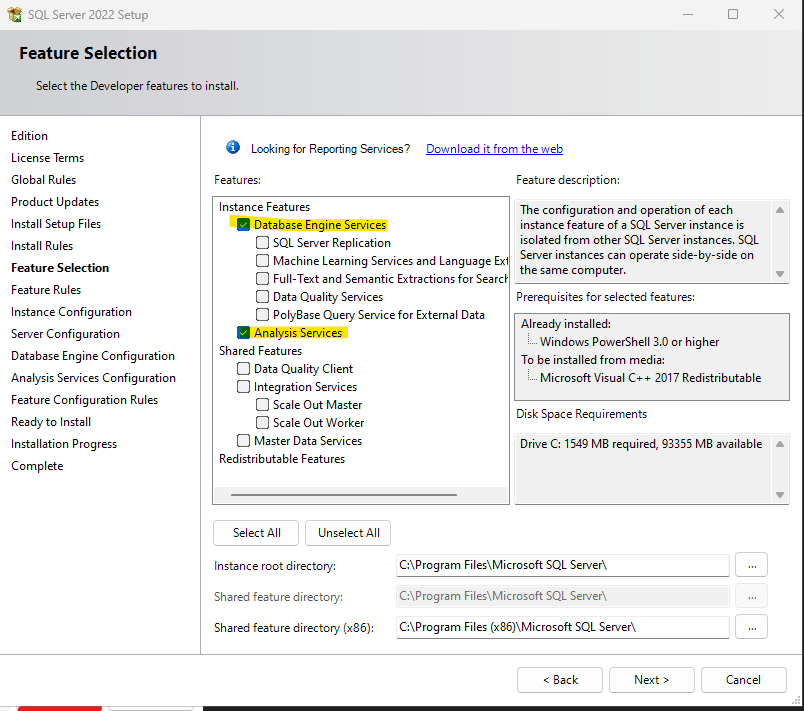
Task: Click the Feature Rules sidebar step
Action: point(46,290)
